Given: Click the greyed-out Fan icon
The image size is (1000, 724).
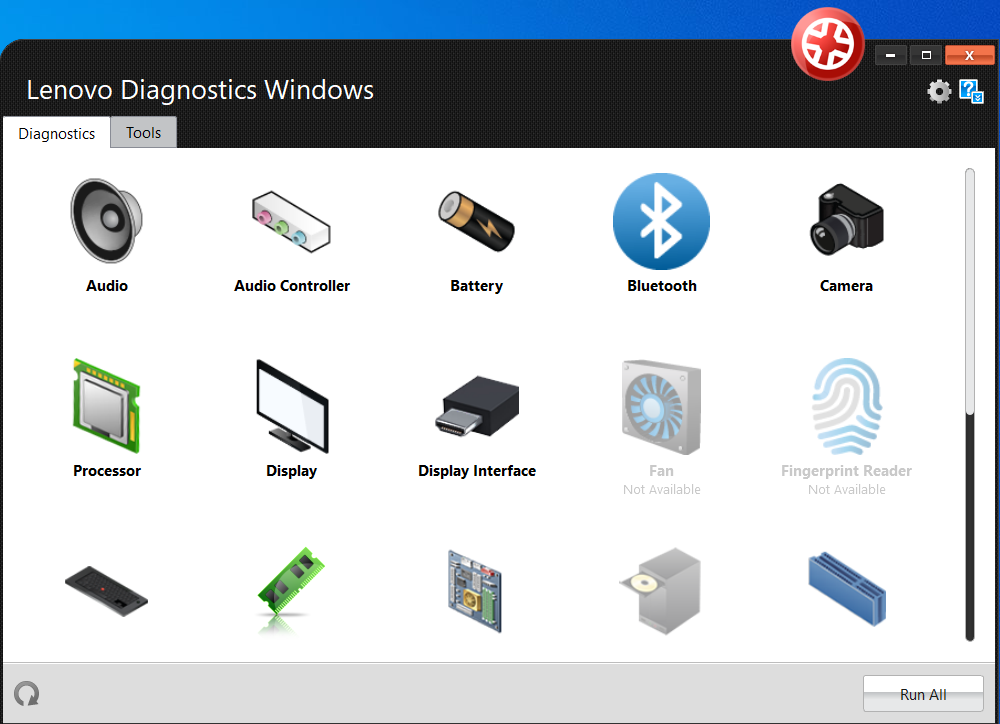Looking at the screenshot, I should (x=661, y=407).
